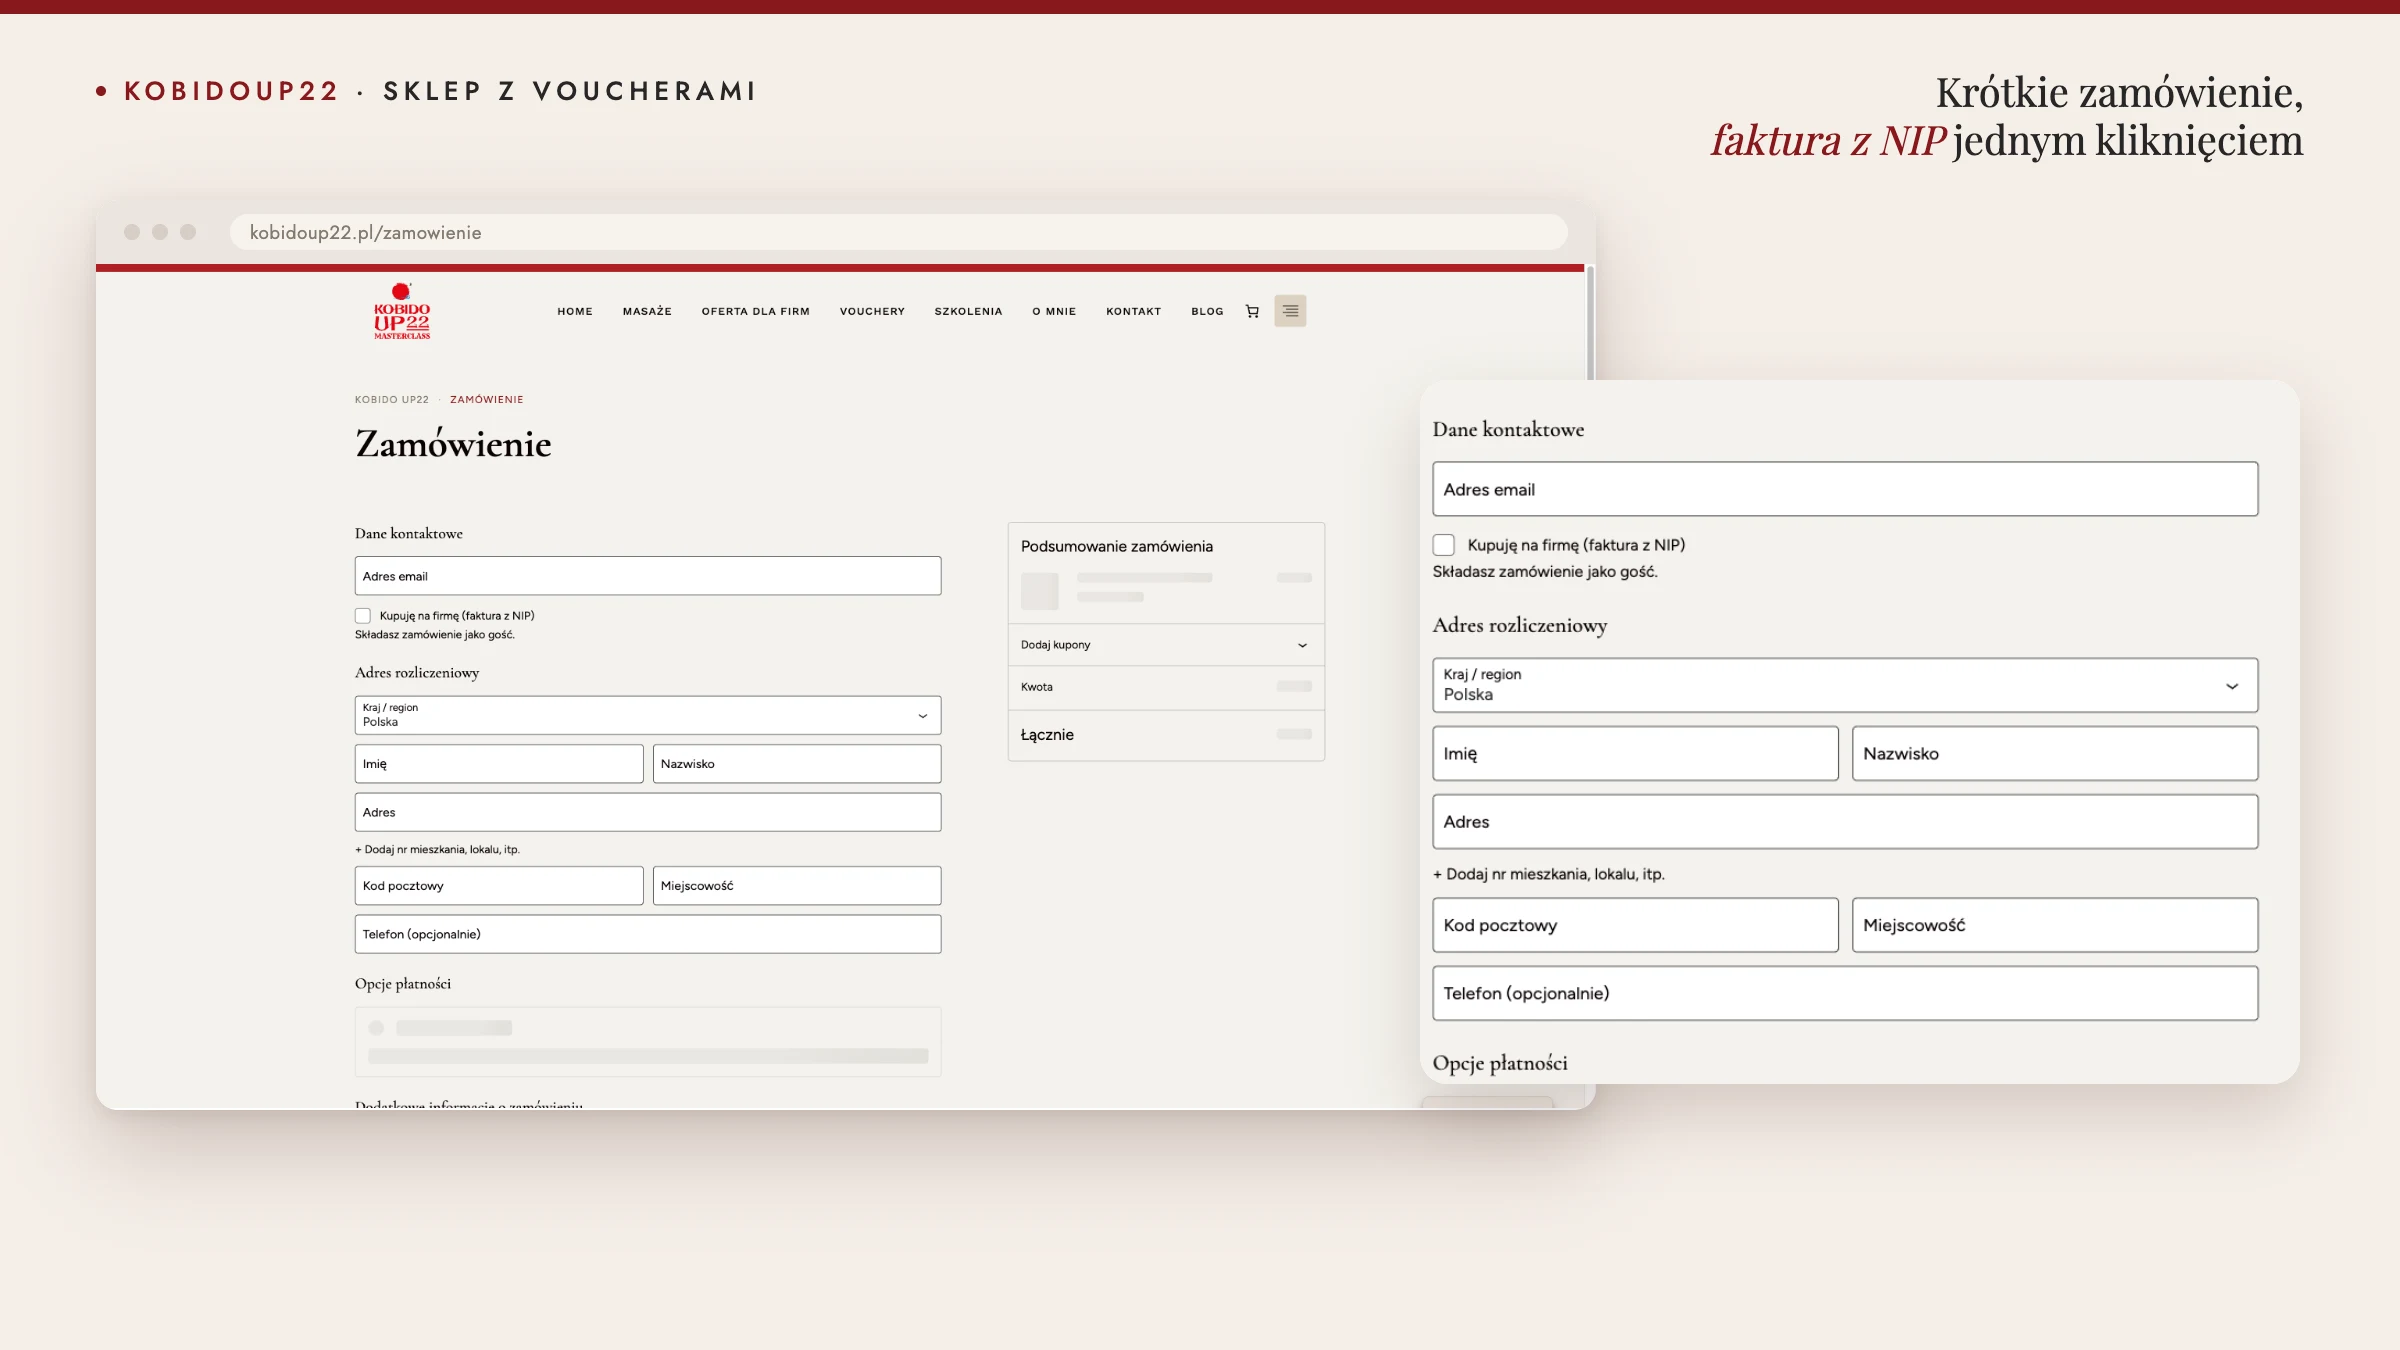Click the Kobido UP22 Masterclass logo

tap(402, 311)
